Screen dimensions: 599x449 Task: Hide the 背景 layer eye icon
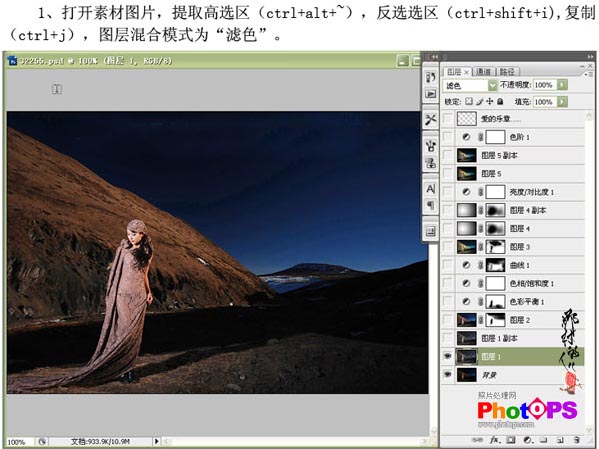(x=448, y=374)
